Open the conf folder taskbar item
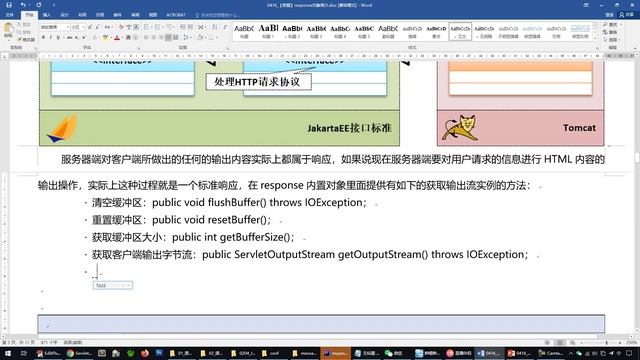Image resolution: width=640 pixels, height=360 pixels. (x=271, y=353)
